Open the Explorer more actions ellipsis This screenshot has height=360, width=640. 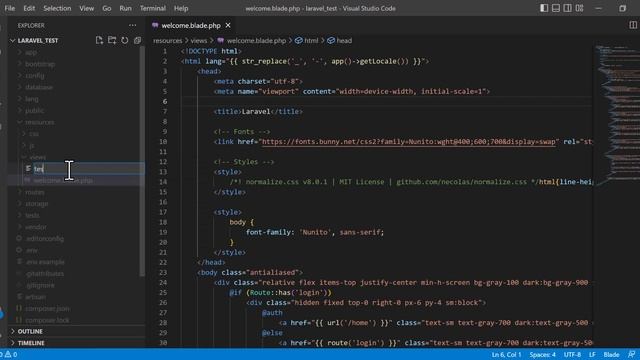tap(132, 25)
